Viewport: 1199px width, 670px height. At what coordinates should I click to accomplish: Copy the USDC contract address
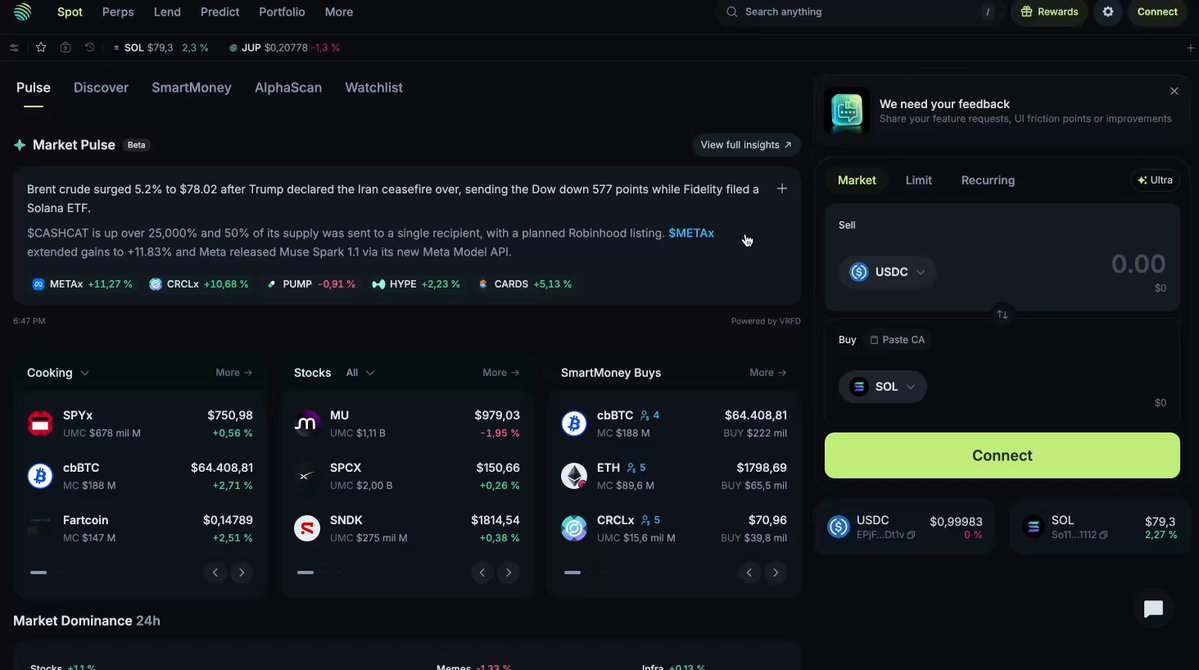point(911,535)
